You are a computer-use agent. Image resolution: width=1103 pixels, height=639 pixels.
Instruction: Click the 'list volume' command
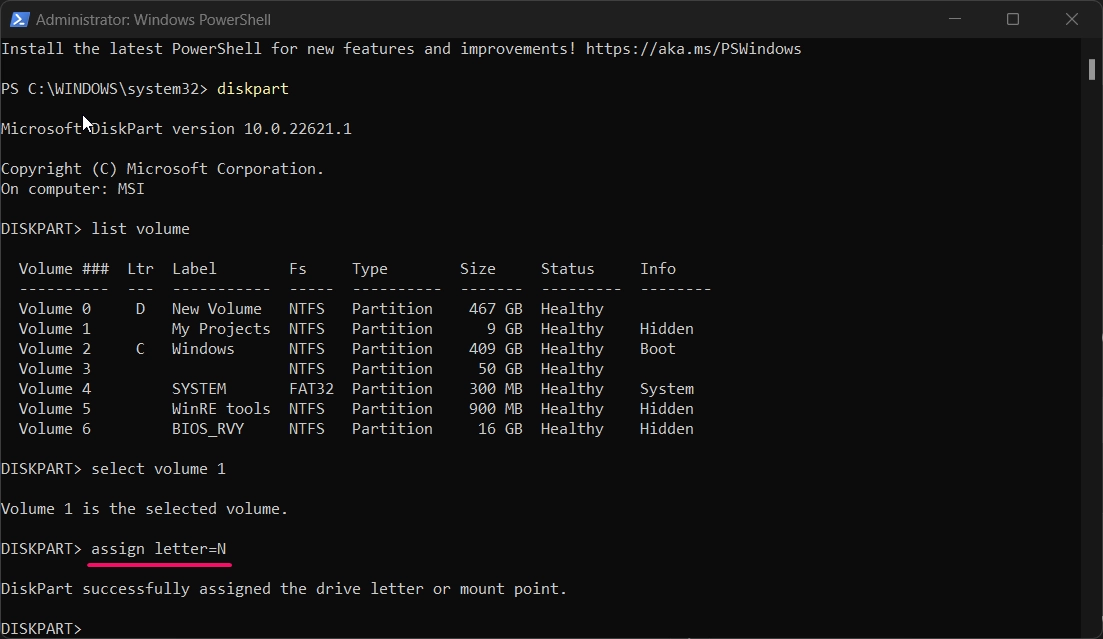[x=140, y=229]
